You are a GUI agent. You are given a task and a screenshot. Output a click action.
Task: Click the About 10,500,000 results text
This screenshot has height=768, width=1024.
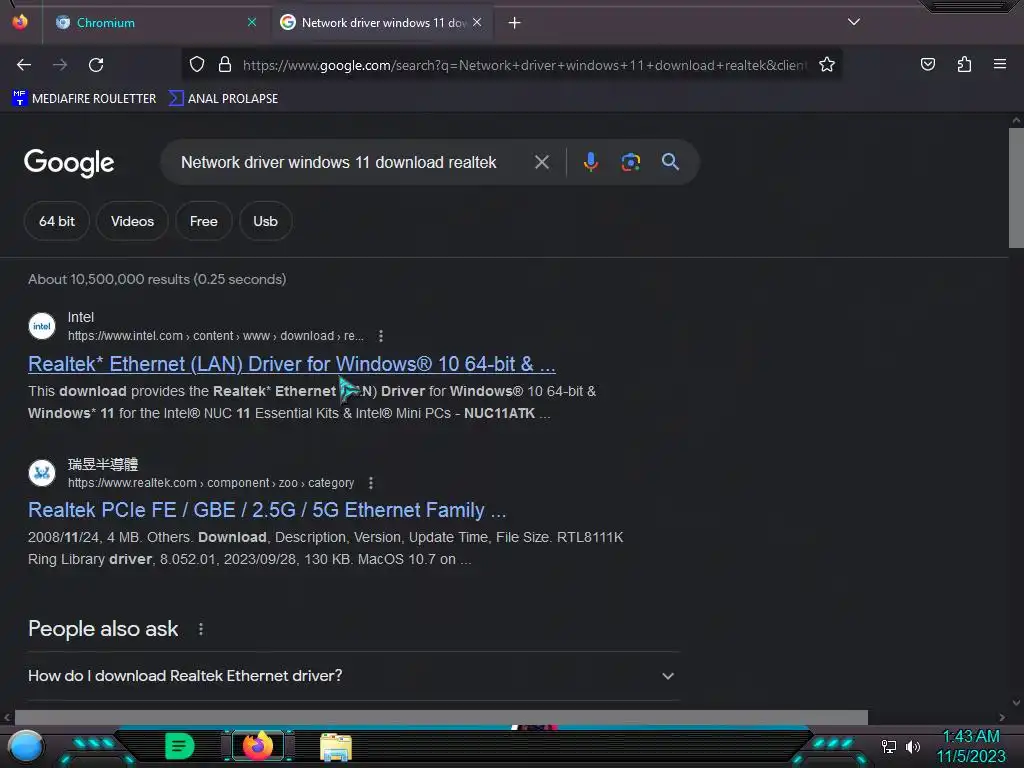tap(157, 280)
